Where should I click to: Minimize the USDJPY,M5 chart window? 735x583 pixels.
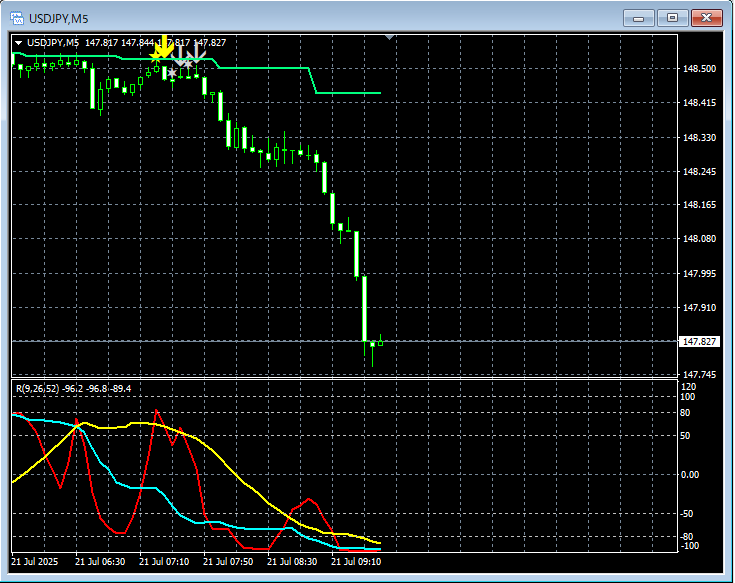pyautogui.click(x=638, y=17)
